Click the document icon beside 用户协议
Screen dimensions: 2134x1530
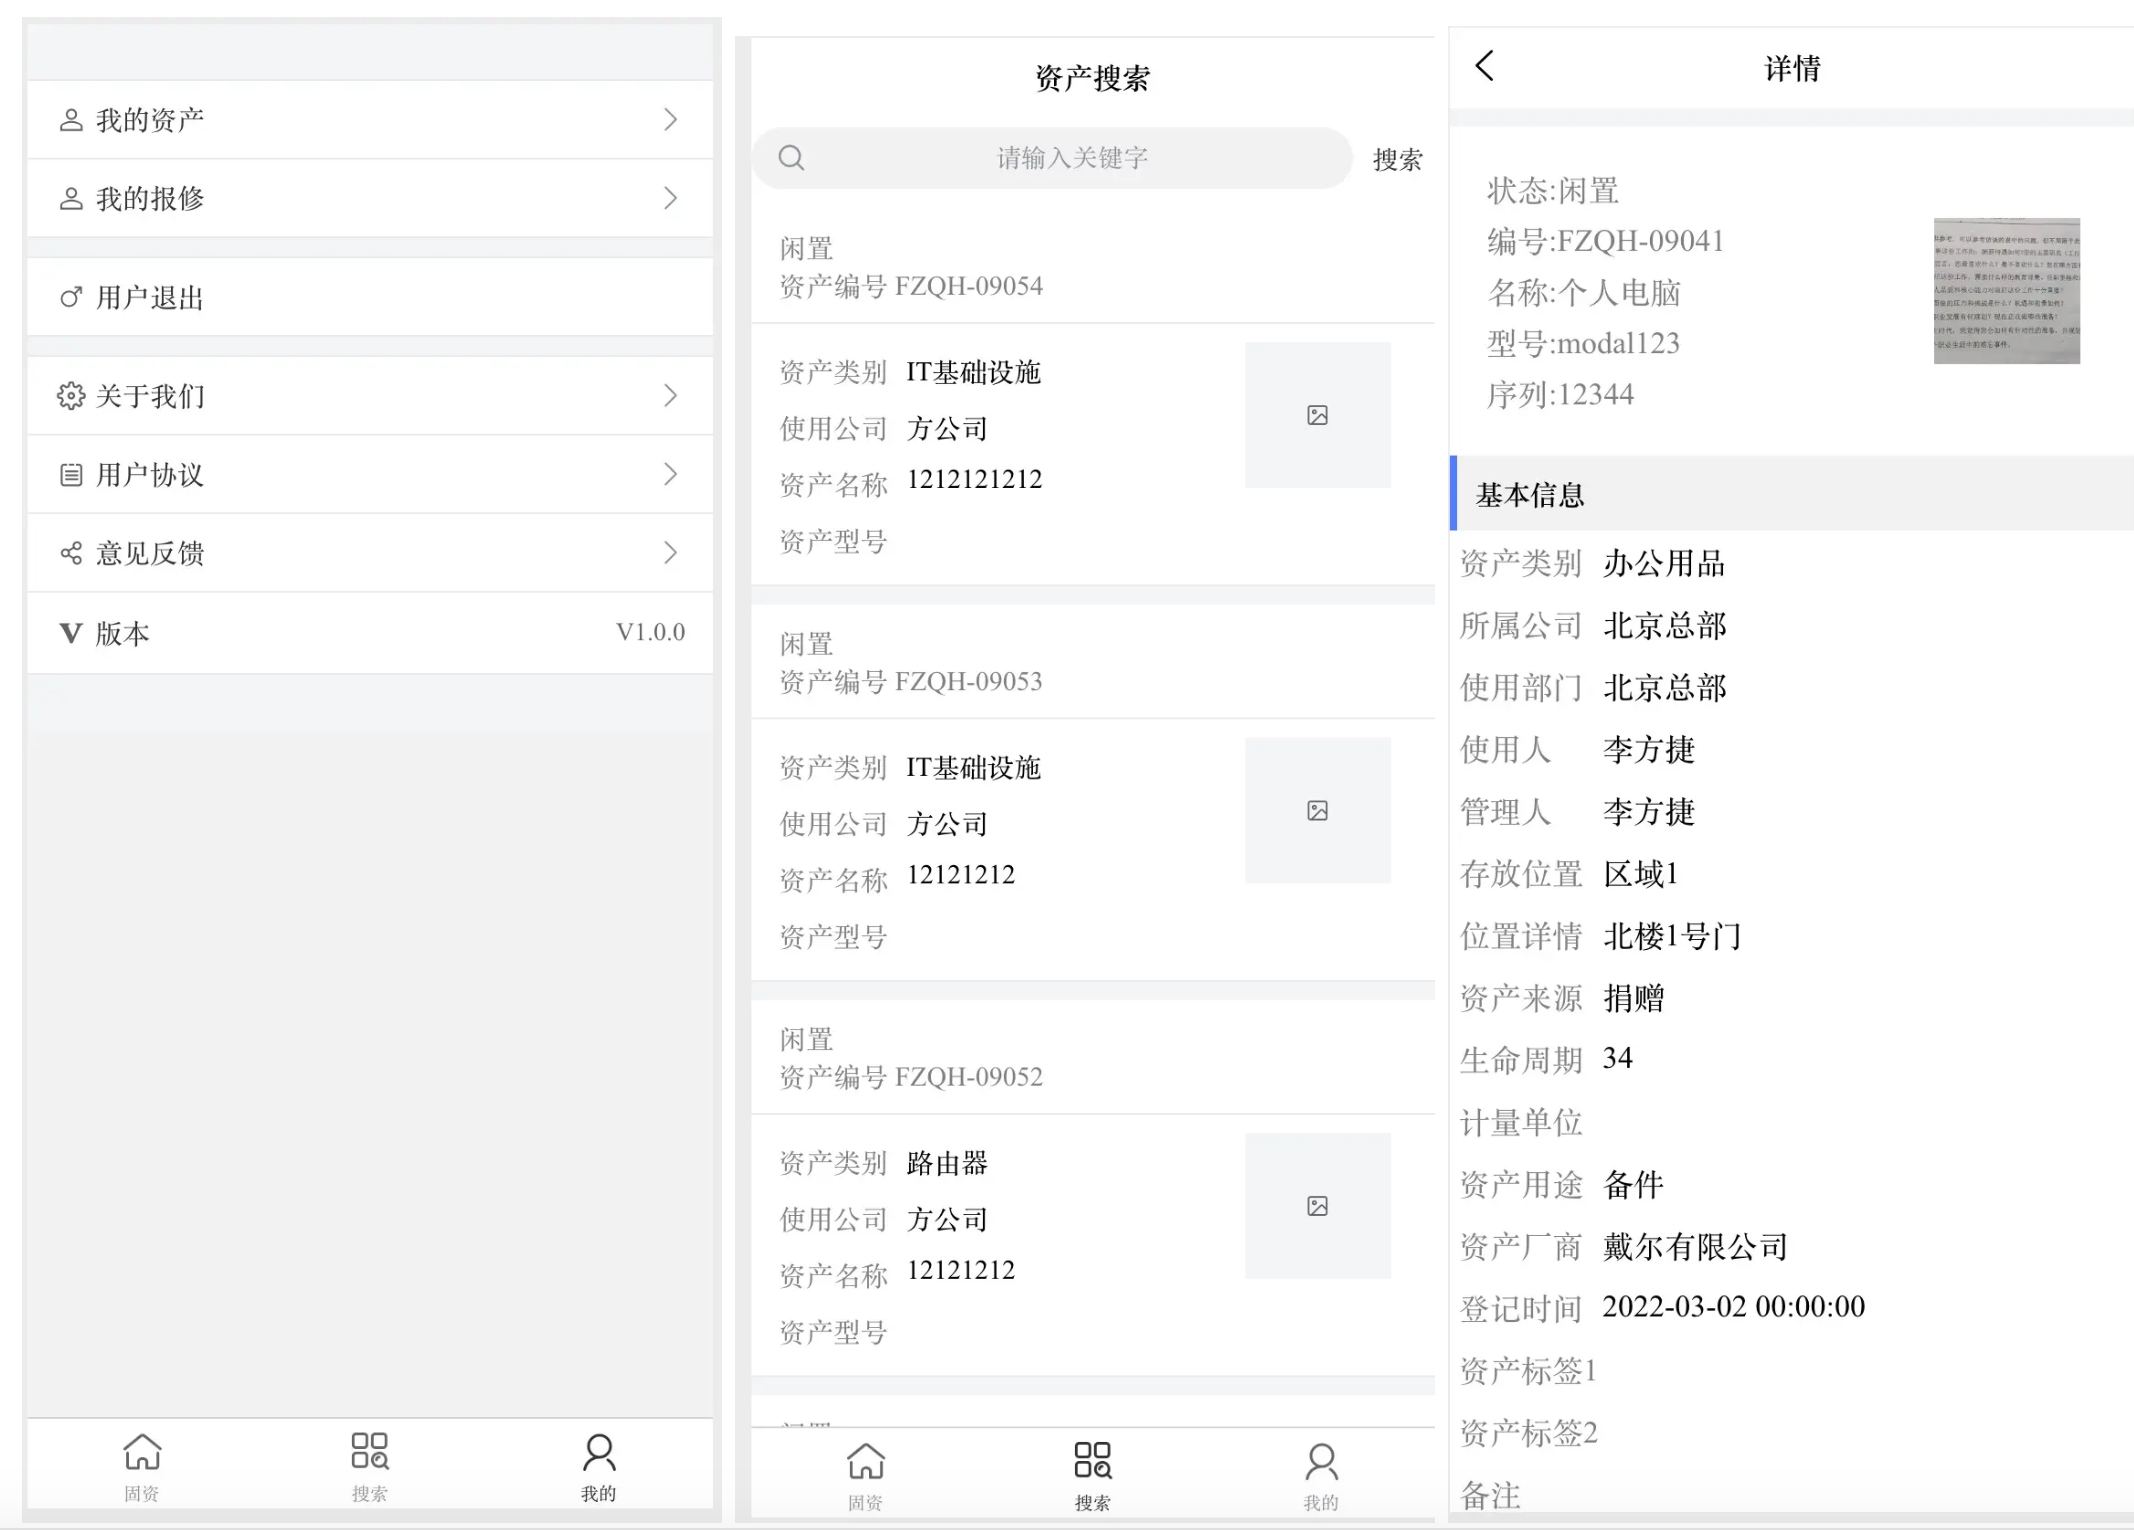coord(71,475)
